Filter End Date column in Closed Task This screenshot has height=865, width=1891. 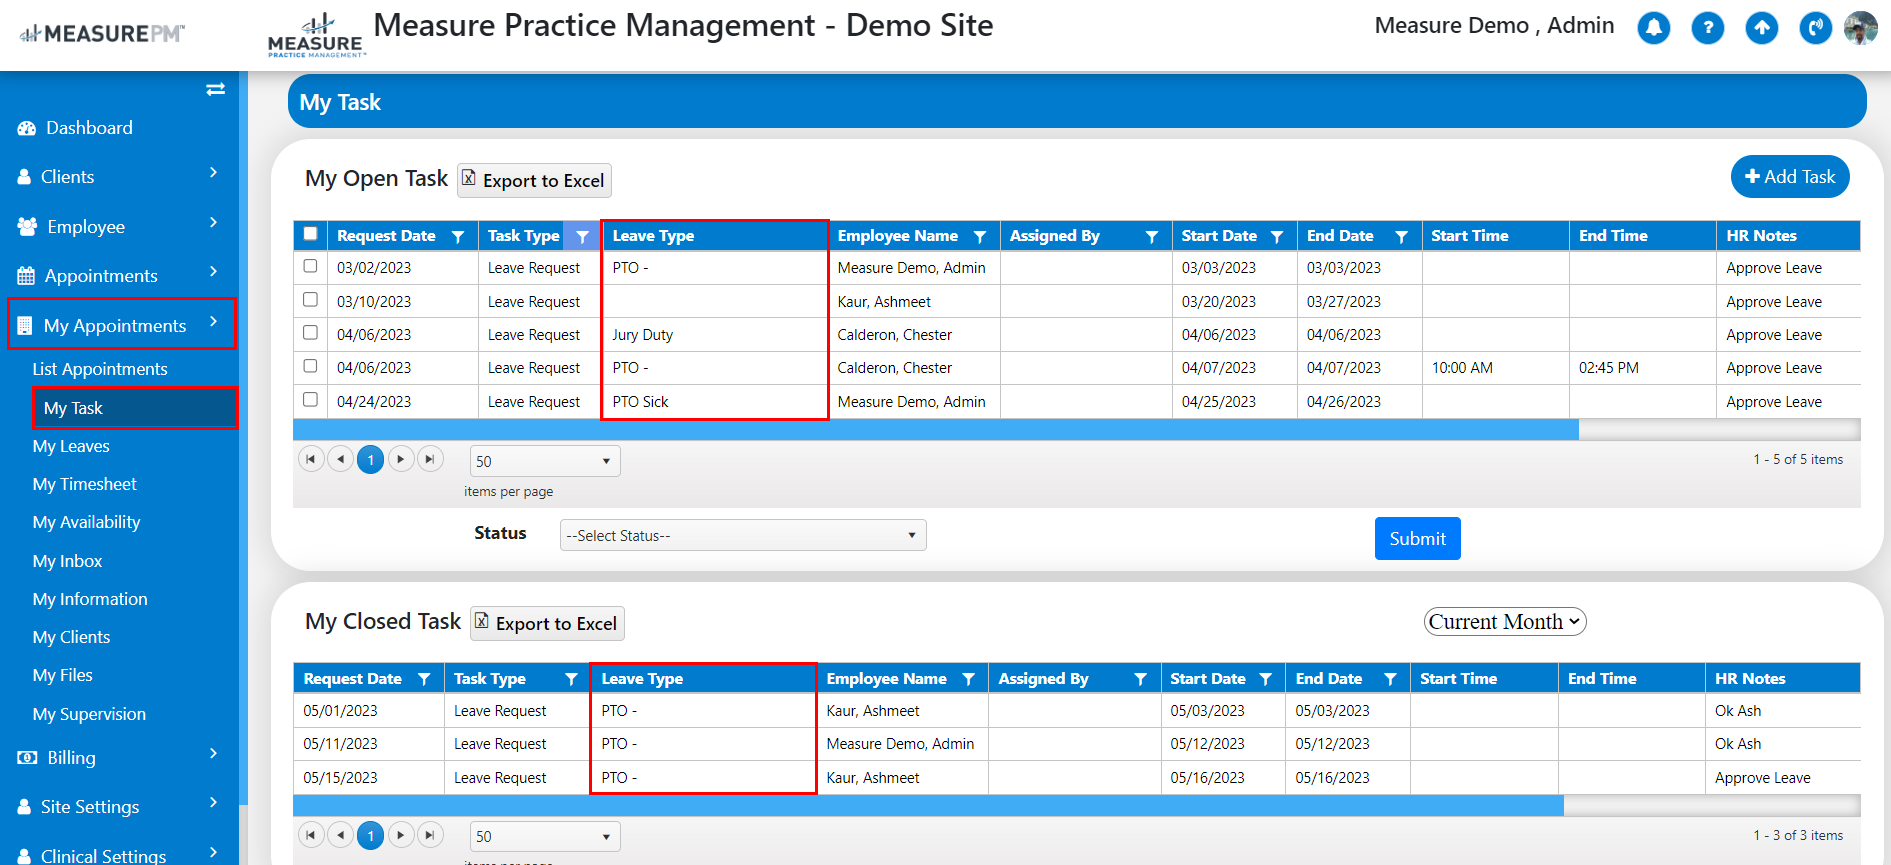(1390, 679)
